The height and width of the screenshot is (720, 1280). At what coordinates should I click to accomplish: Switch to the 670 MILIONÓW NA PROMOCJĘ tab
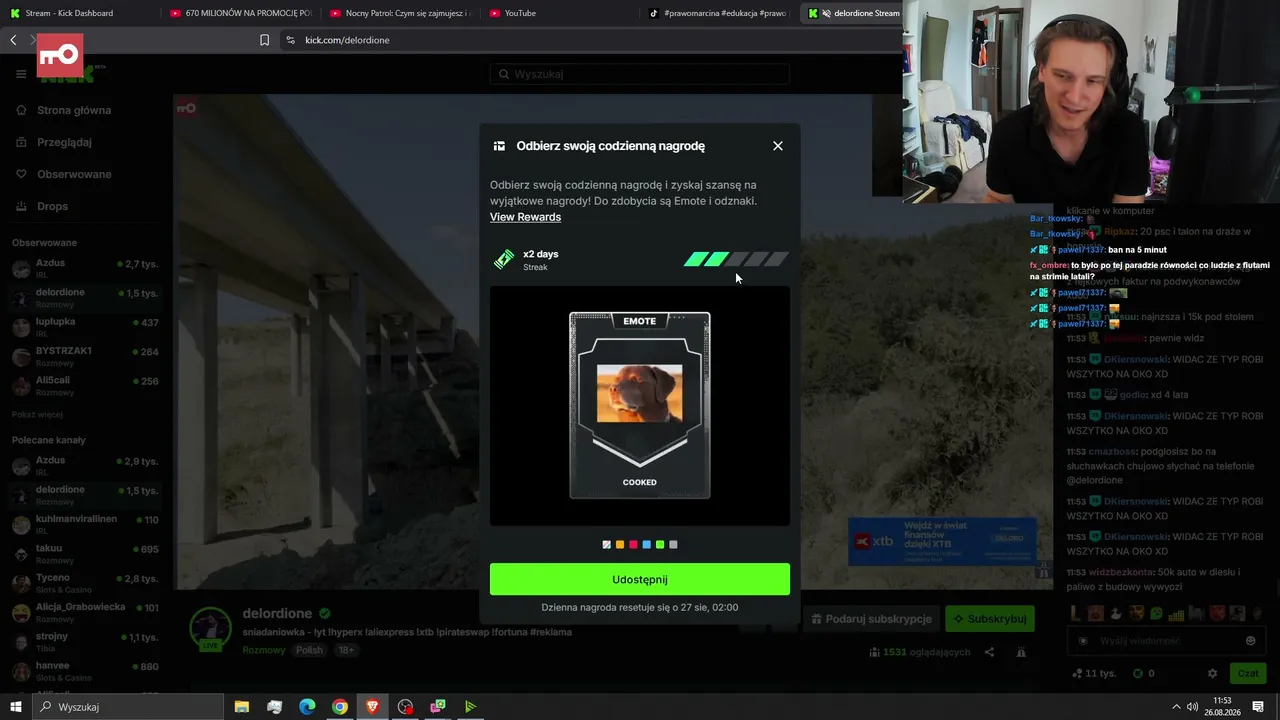click(240, 13)
